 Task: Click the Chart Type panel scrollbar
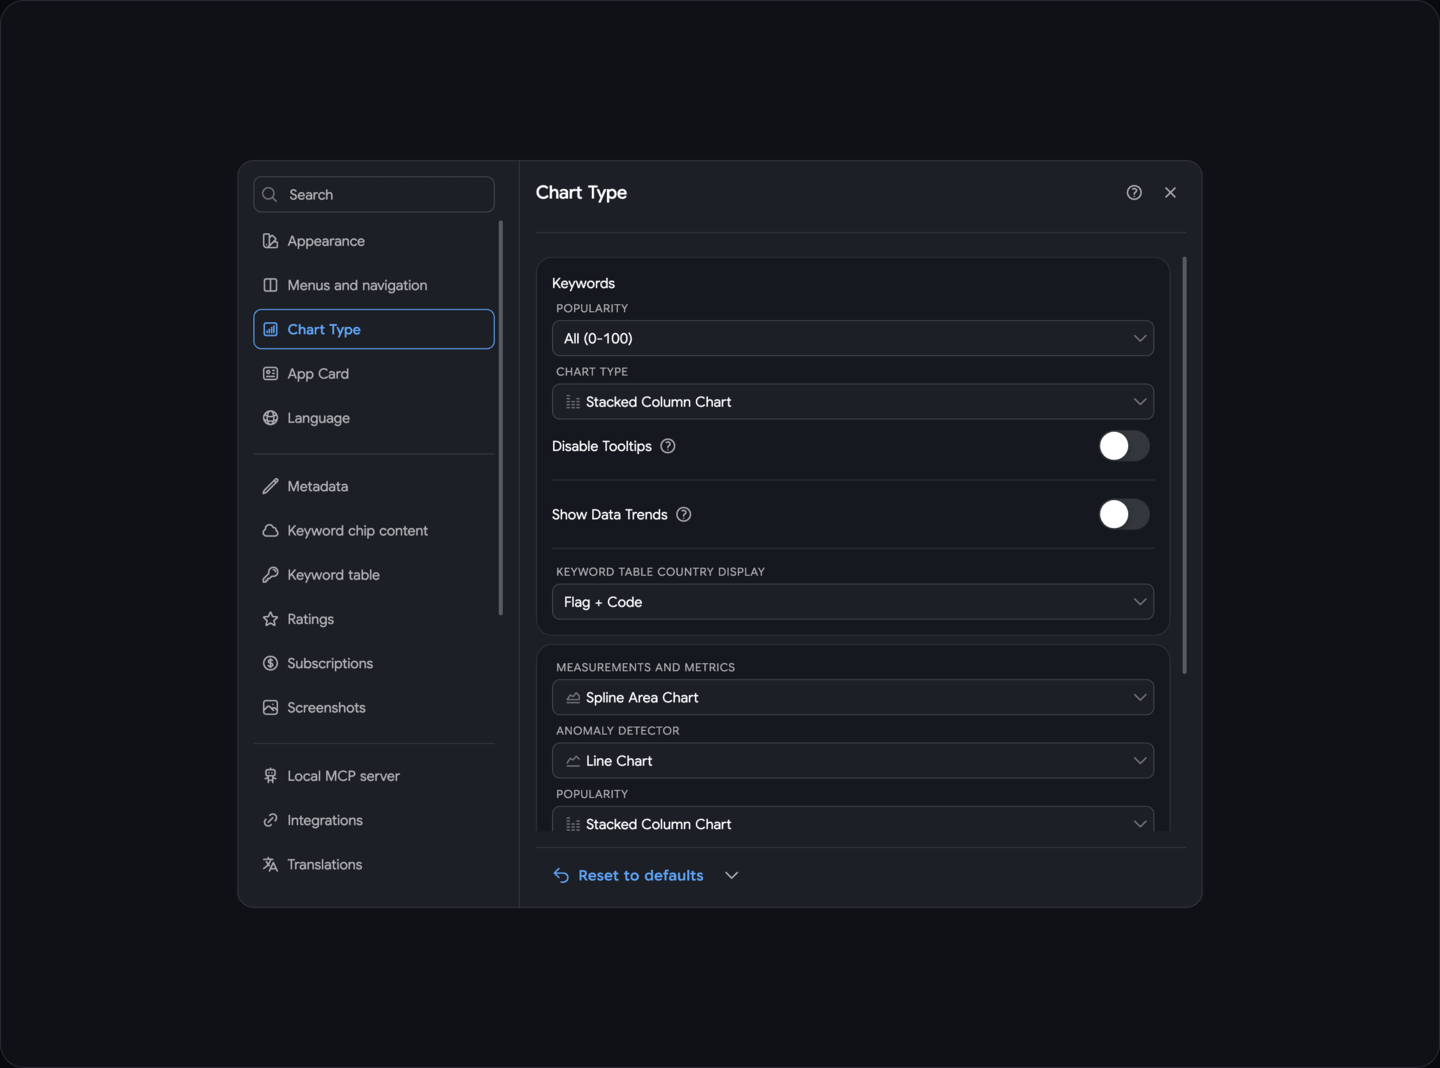coord(1185,465)
